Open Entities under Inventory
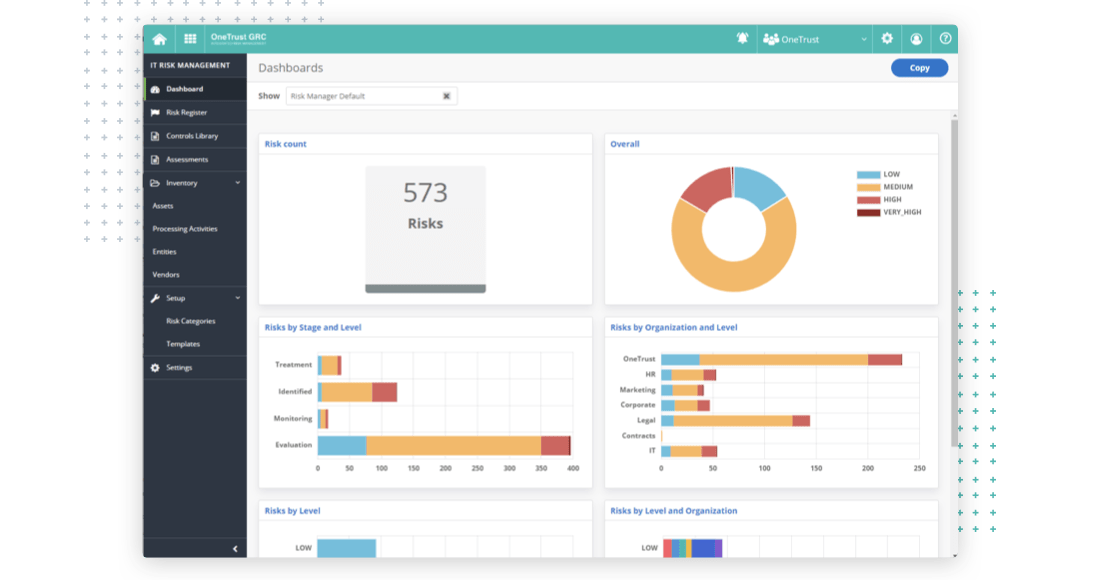The width and height of the screenshot is (1100, 580). (x=164, y=252)
